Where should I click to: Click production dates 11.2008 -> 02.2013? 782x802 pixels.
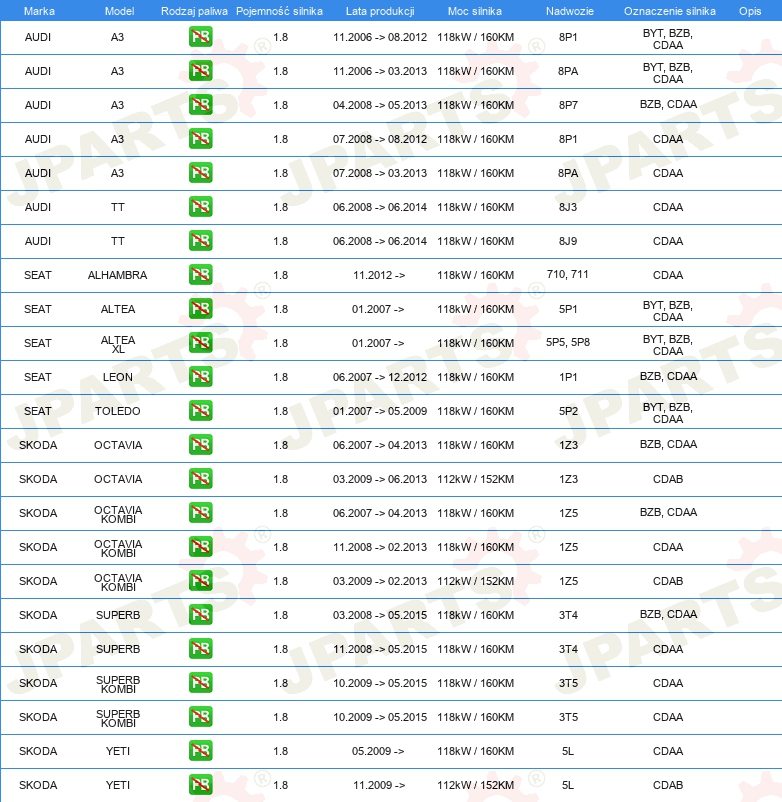pos(380,547)
